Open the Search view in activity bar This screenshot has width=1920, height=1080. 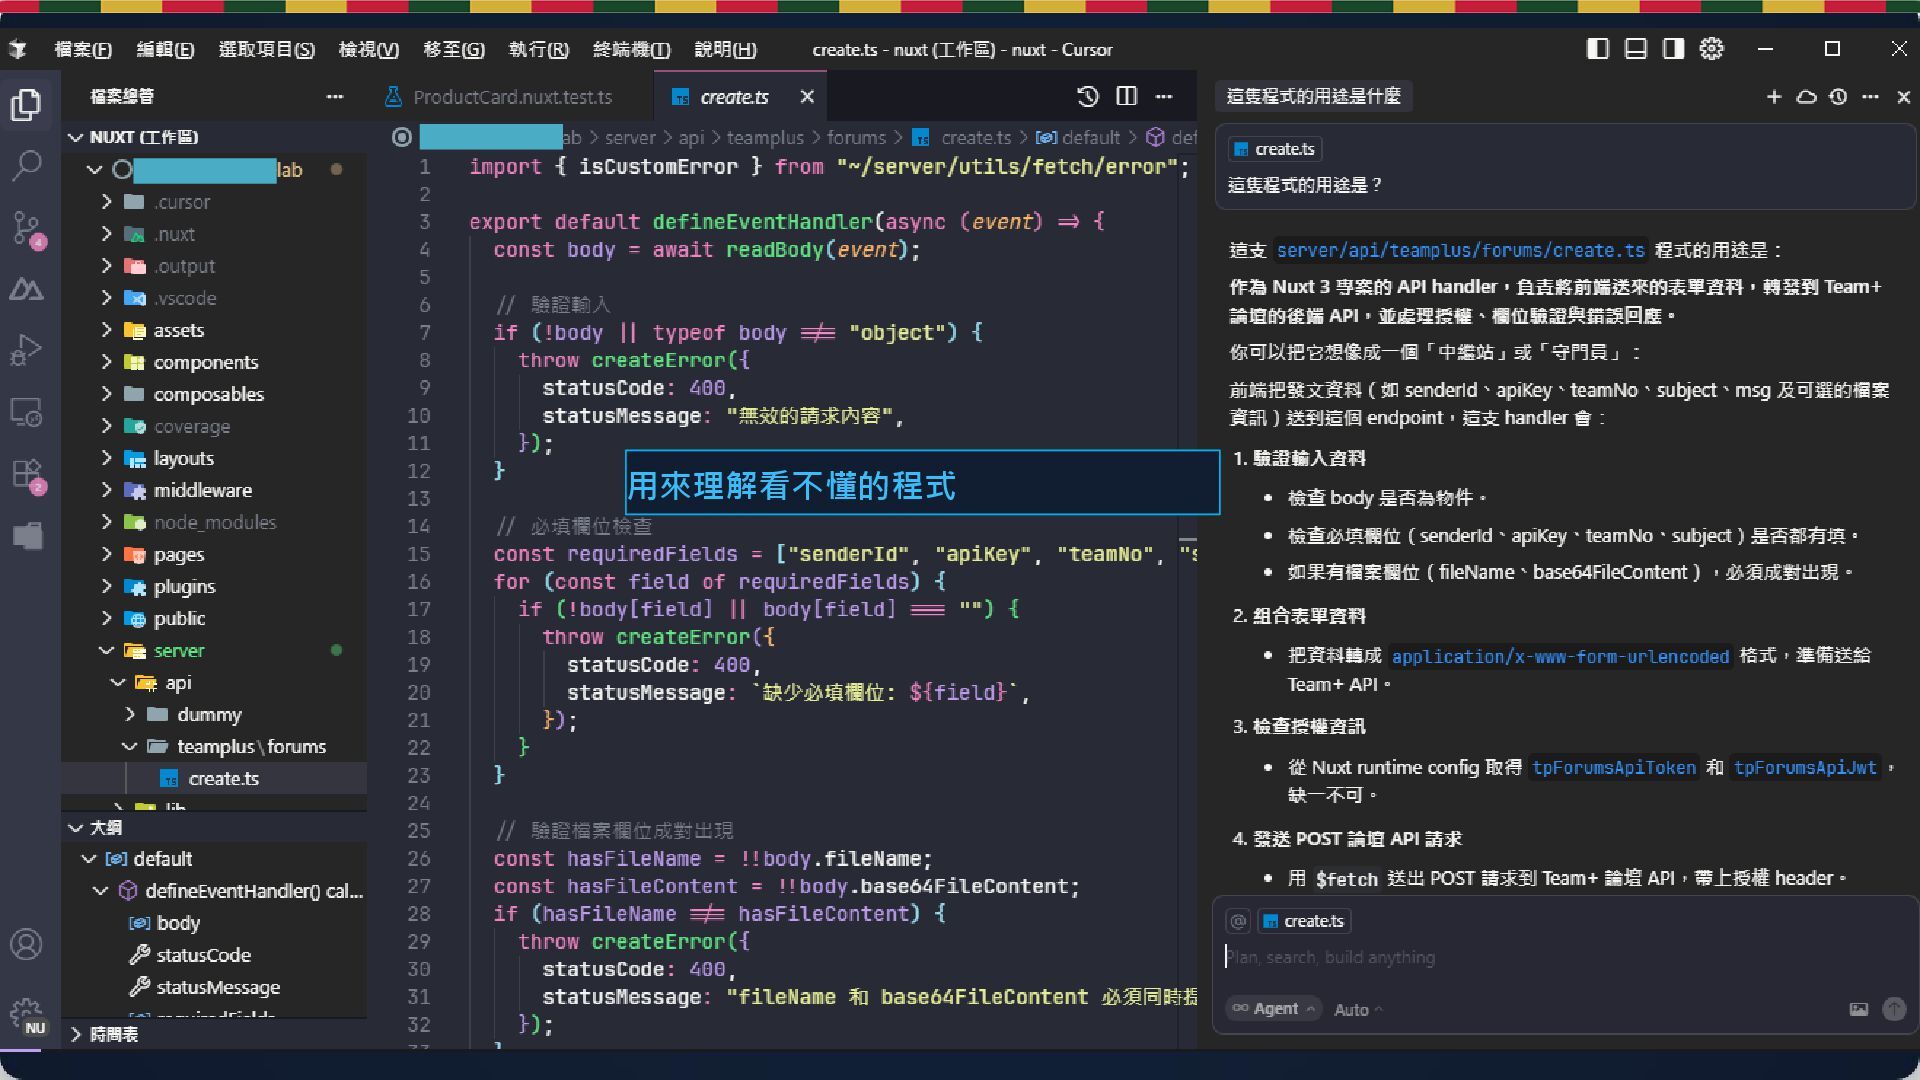click(x=27, y=166)
